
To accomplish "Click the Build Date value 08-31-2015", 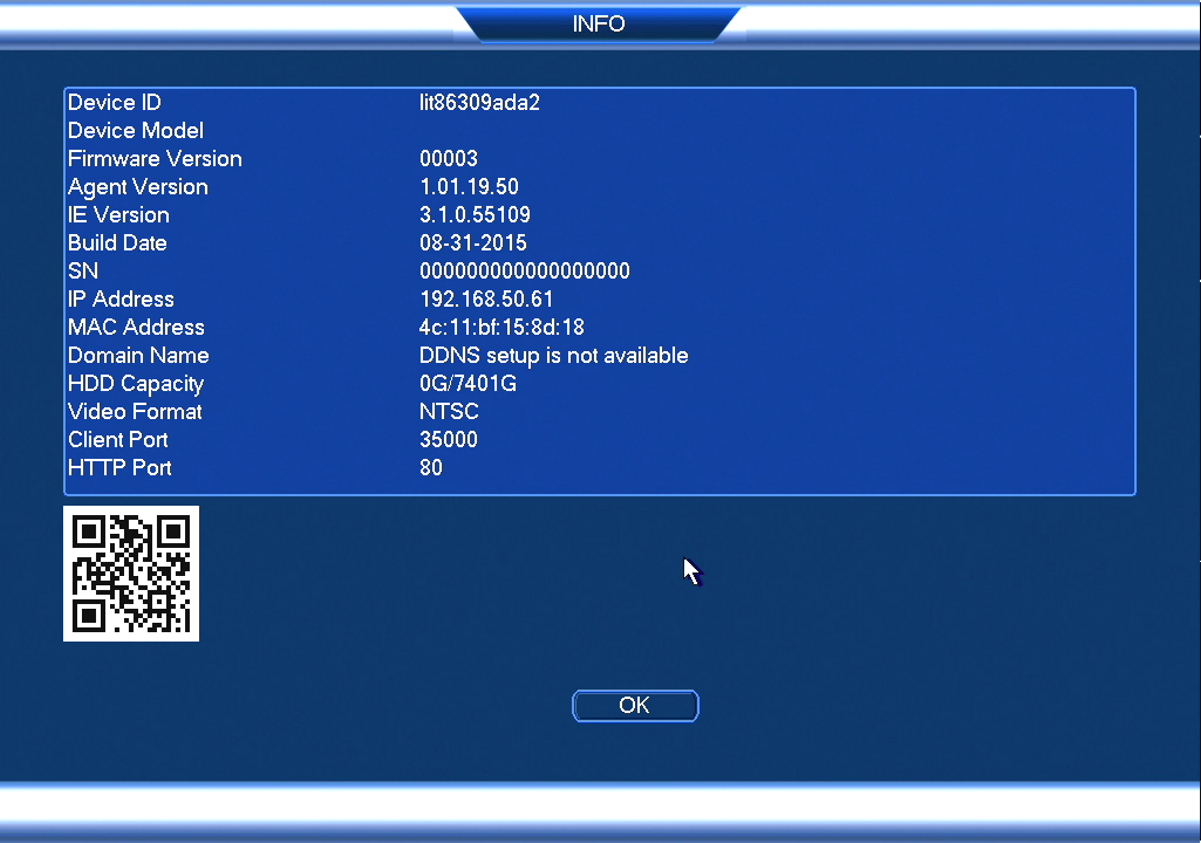I will pyautogui.click(x=473, y=243).
